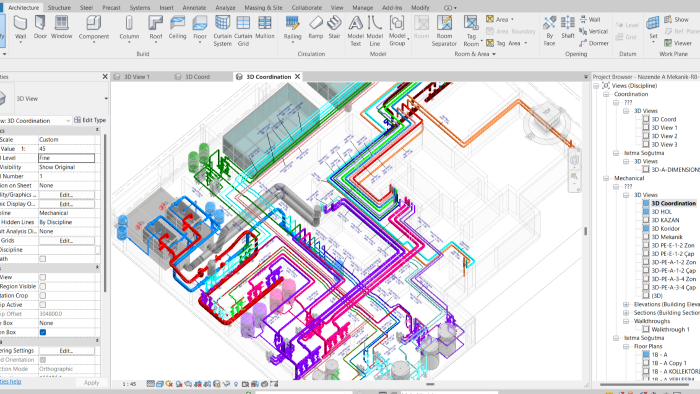Click the Model Text tool
700x394 pixels.
(355, 30)
